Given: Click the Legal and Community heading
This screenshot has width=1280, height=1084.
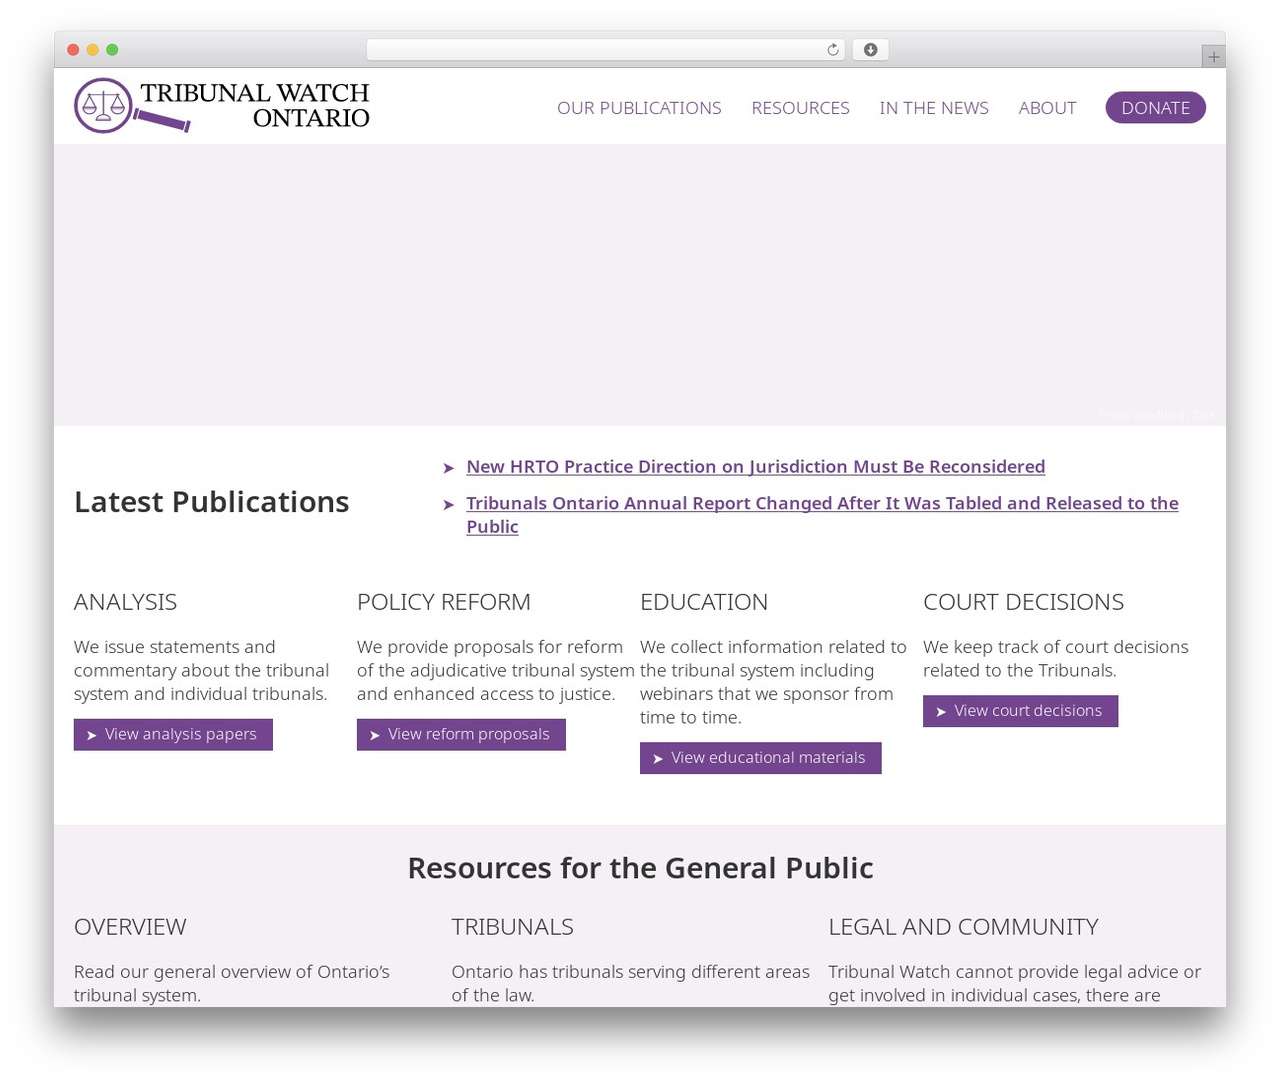Looking at the screenshot, I should tap(963, 927).
